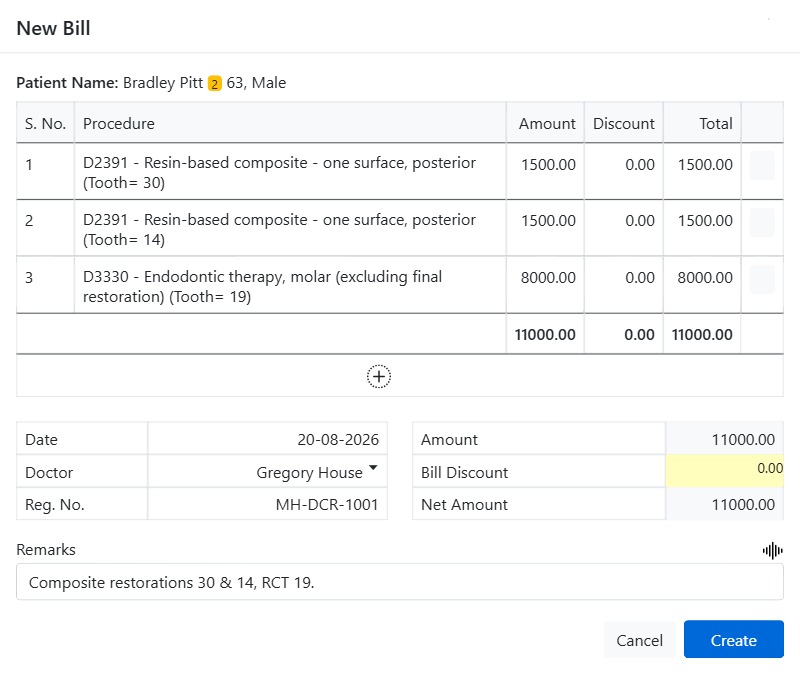Click the Discount column header
Image resolution: width=800 pixels, height=674 pixels.
point(623,123)
